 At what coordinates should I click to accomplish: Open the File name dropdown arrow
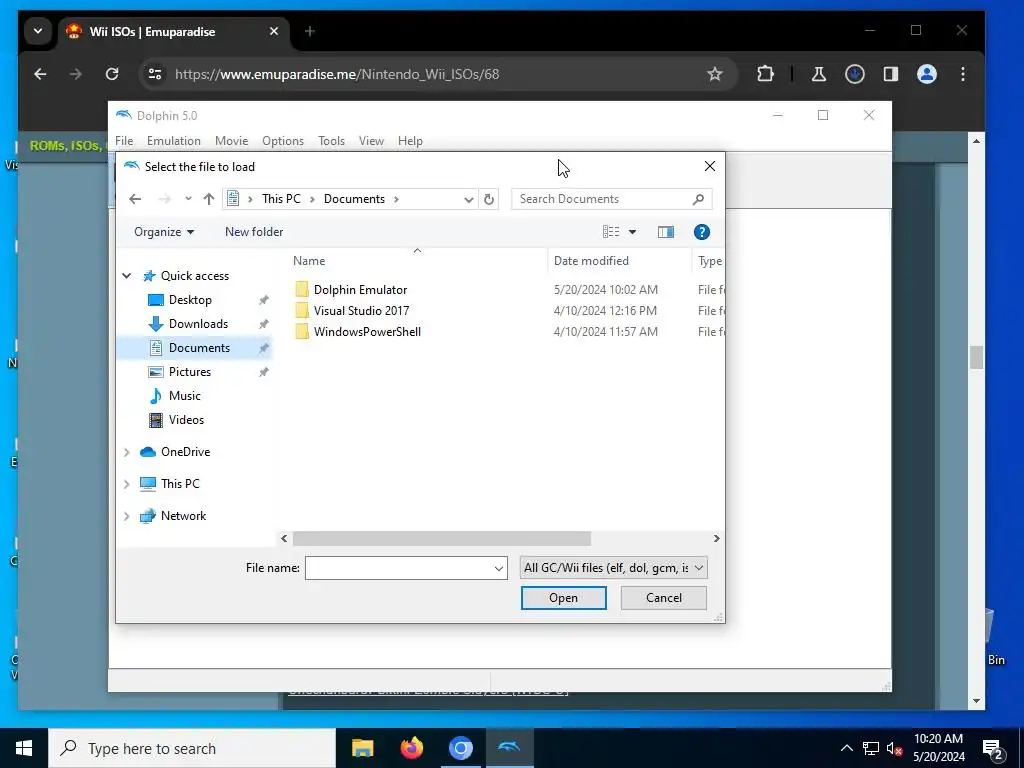[499, 569]
